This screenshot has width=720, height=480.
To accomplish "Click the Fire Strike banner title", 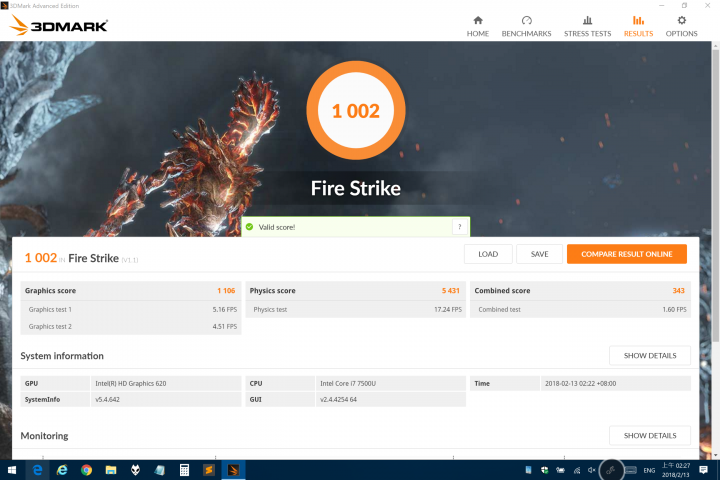I will (356, 188).
